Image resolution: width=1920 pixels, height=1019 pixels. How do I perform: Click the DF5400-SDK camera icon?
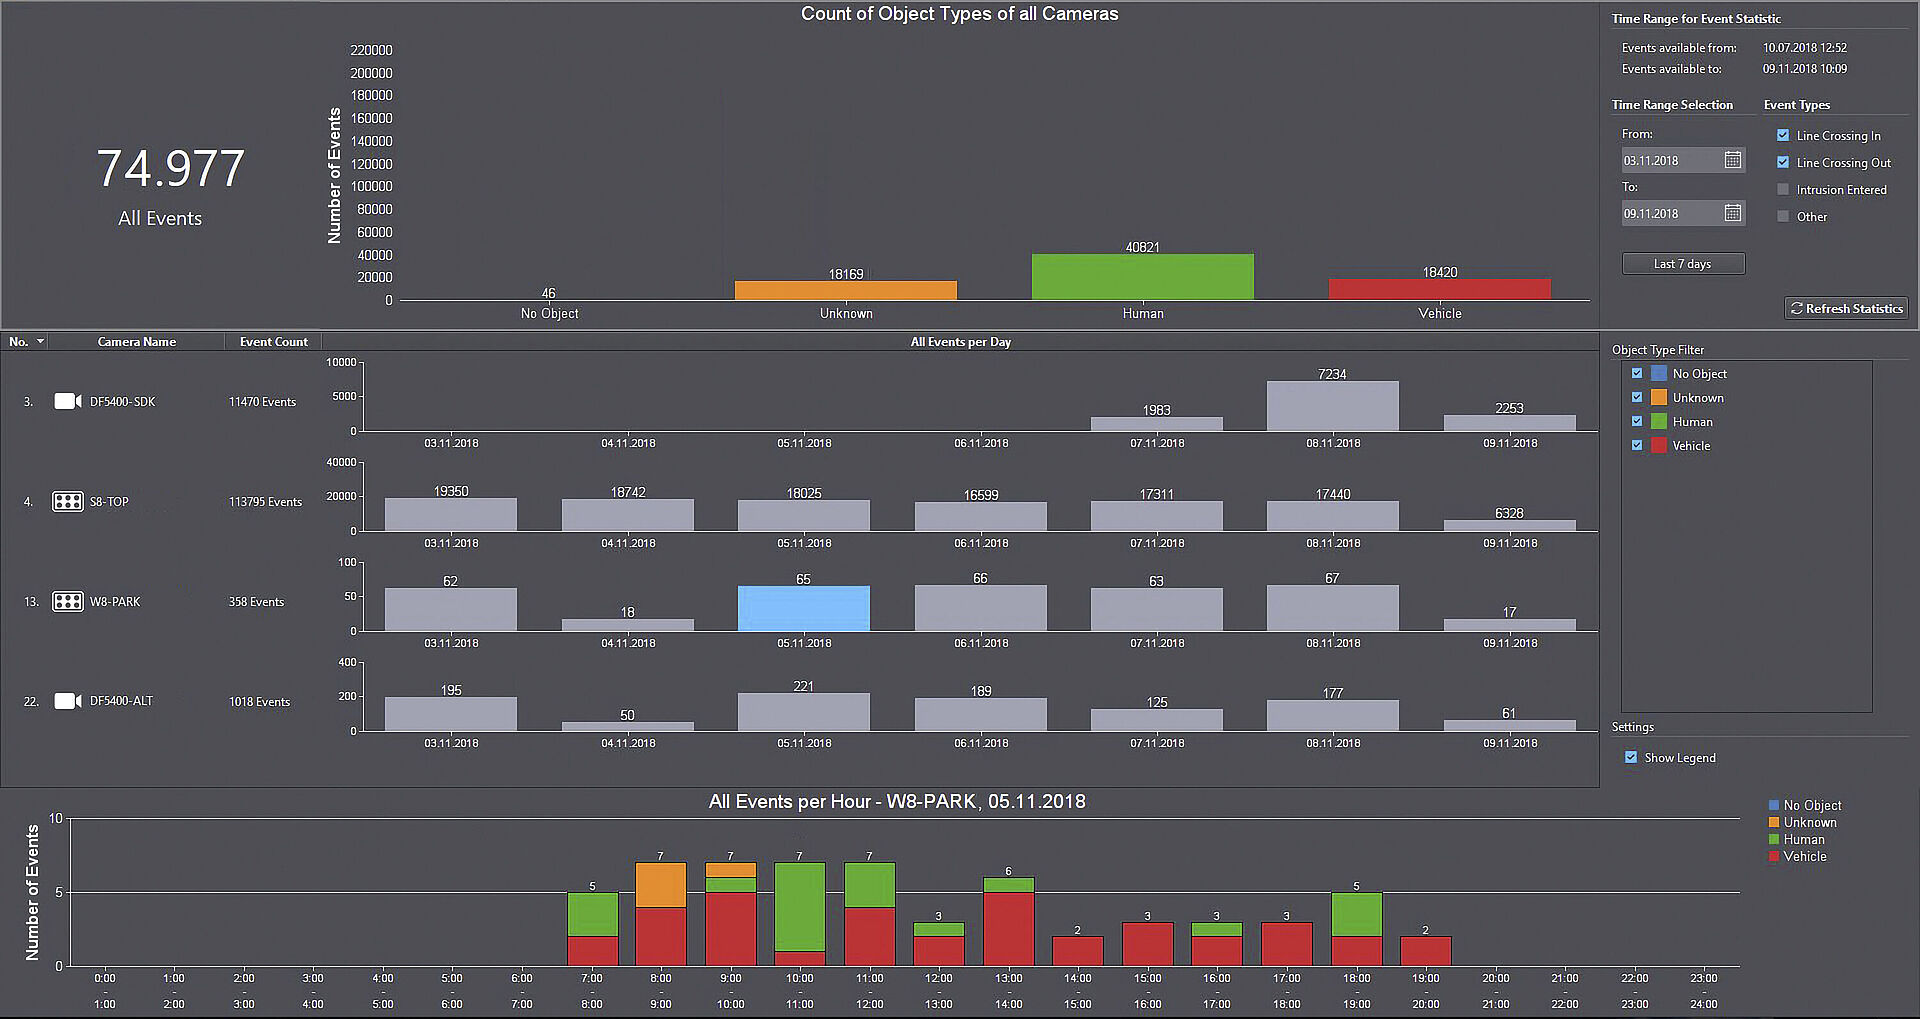[67, 401]
